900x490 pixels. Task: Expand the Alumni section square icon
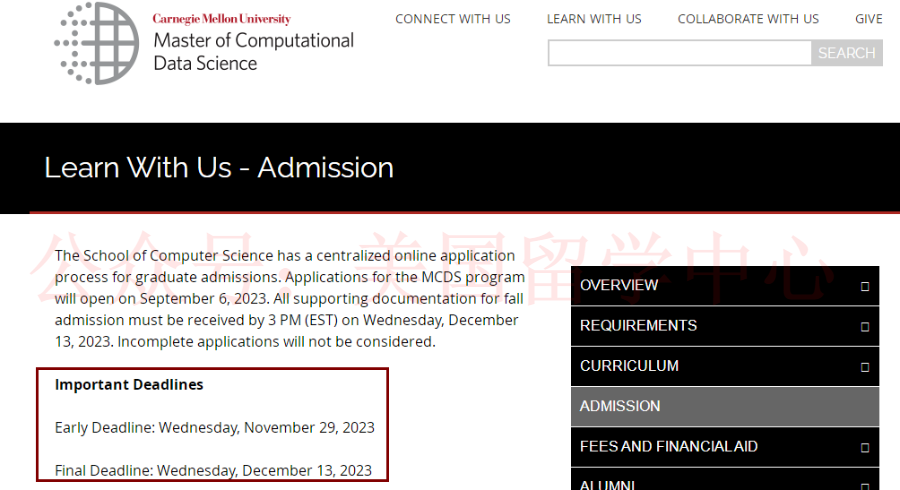pyautogui.click(x=865, y=486)
